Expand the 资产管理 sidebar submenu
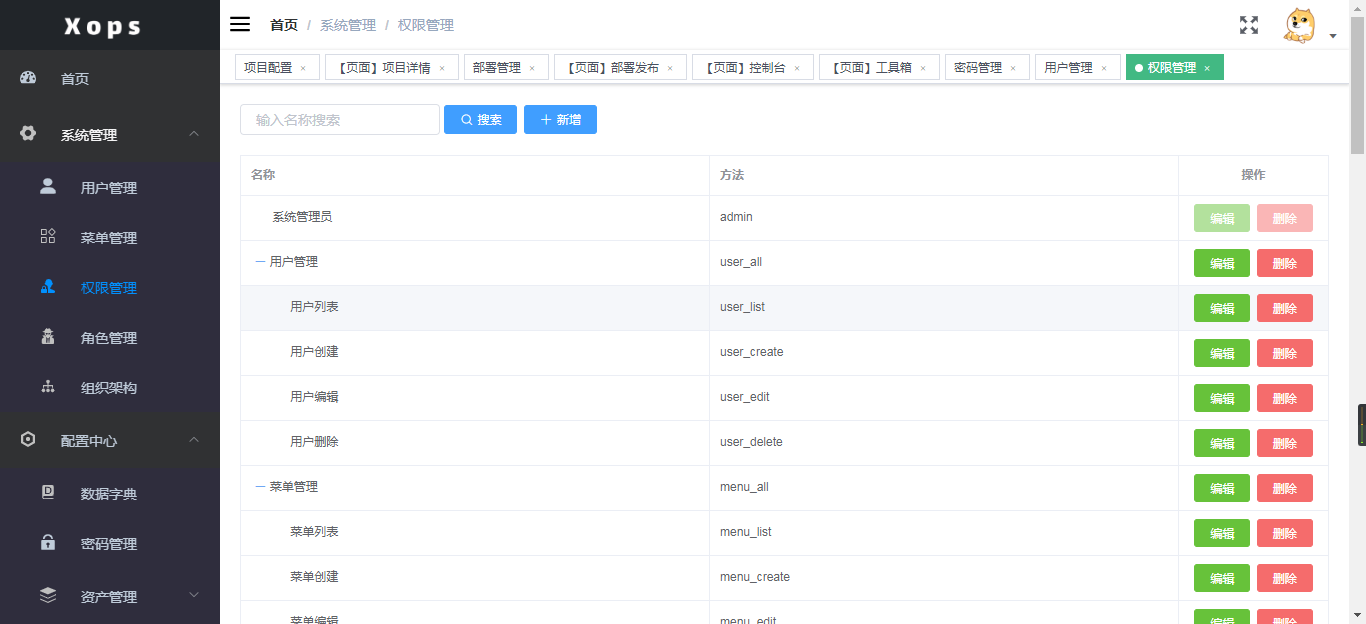Screen dimensions: 1366x624 tap(194, 596)
